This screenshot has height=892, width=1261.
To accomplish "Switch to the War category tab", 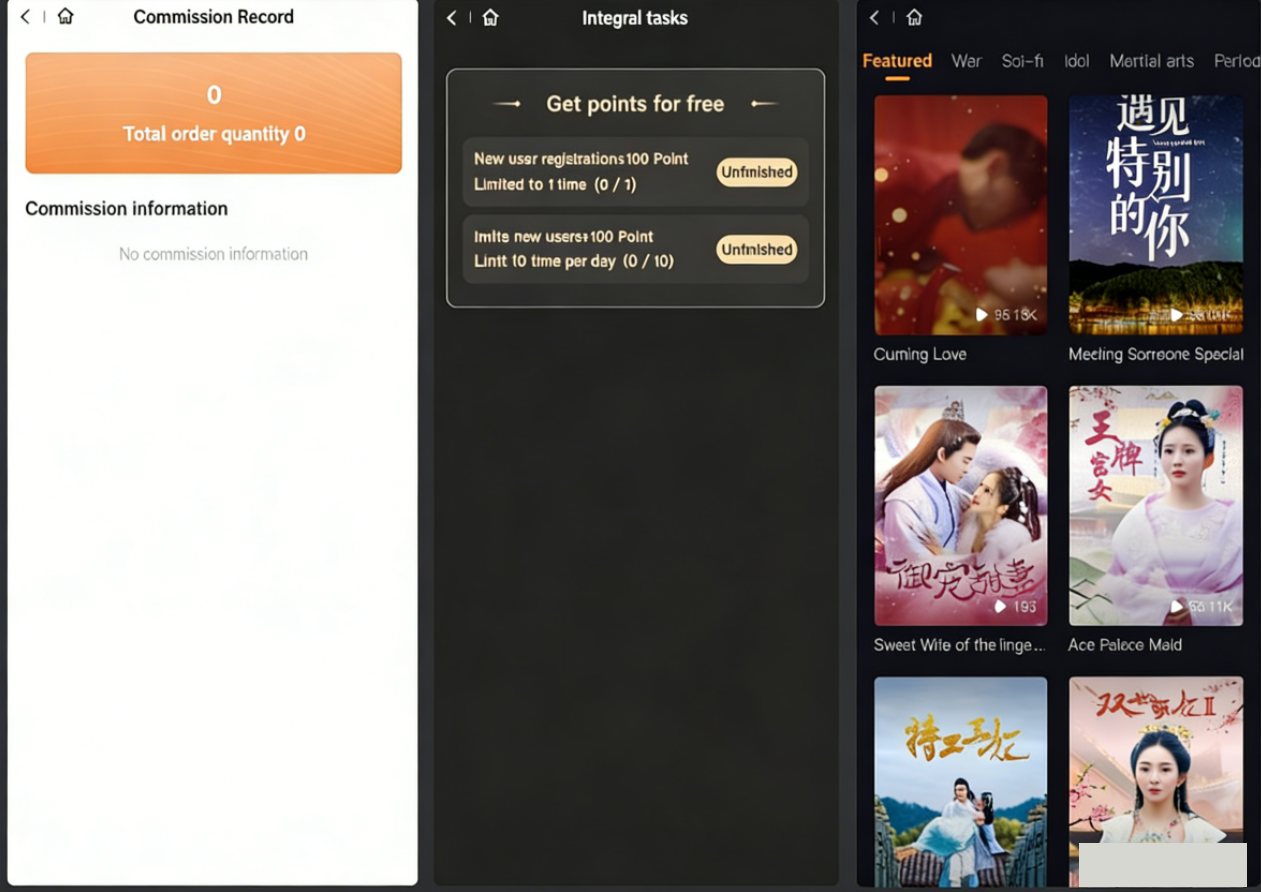I will (966, 61).
